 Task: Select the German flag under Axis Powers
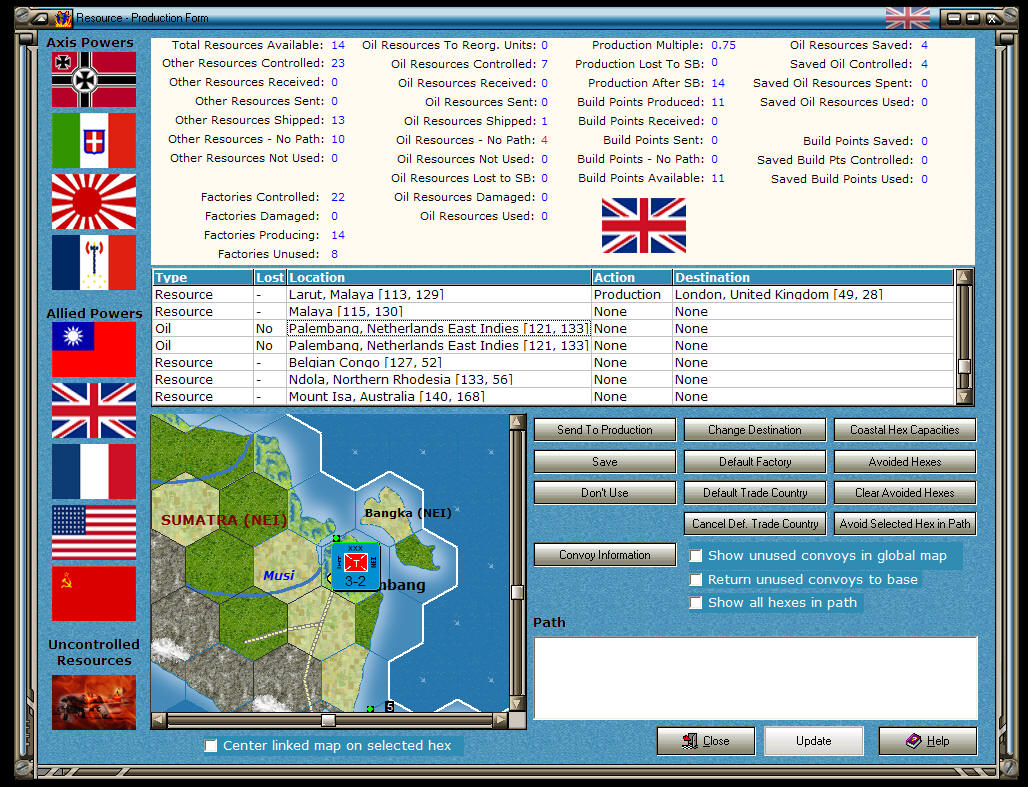tap(94, 79)
